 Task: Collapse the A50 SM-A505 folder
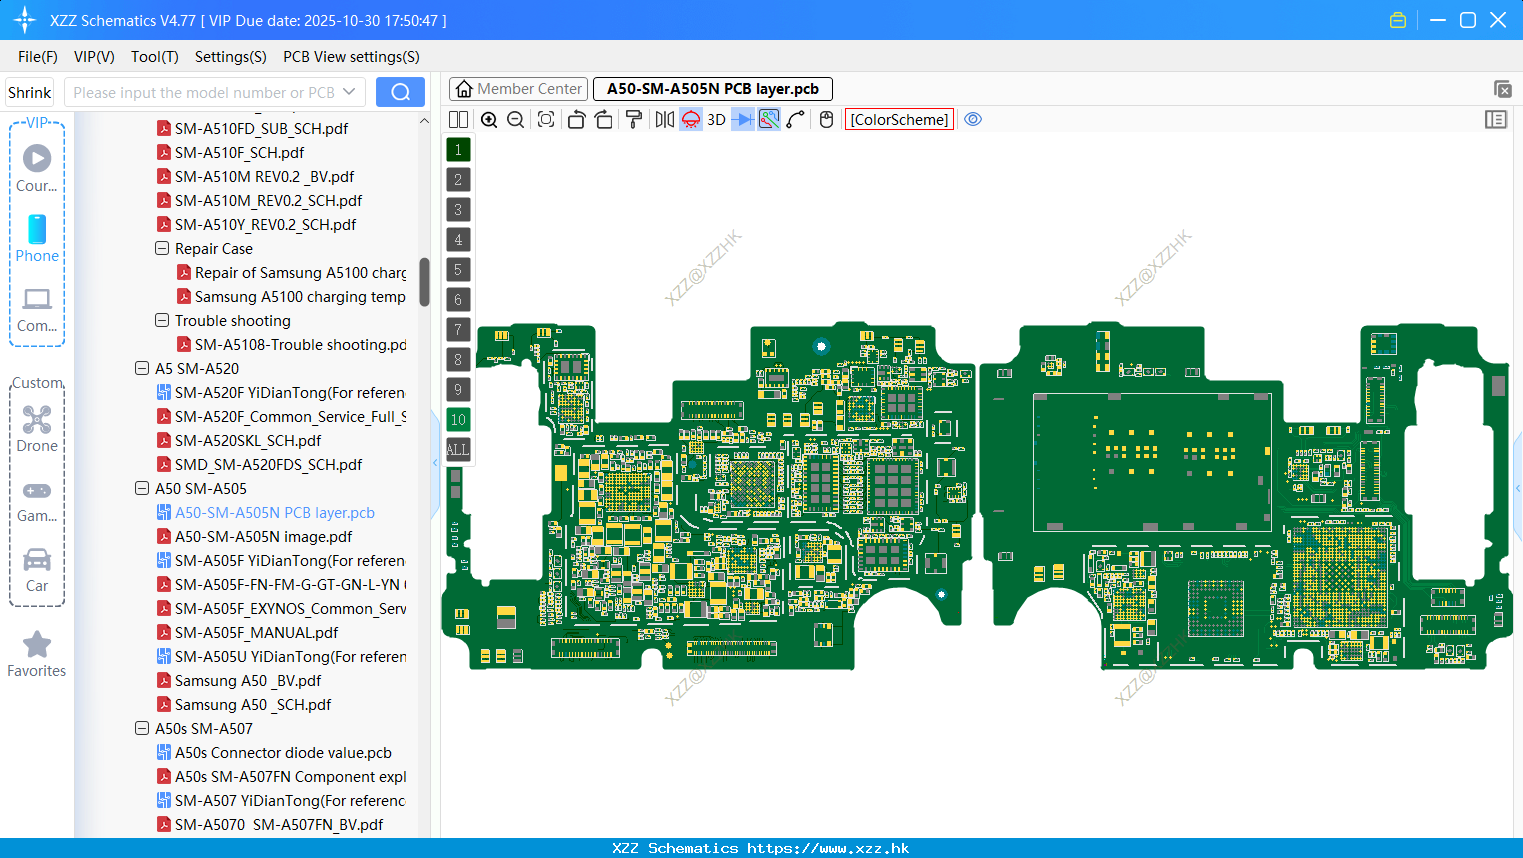point(141,488)
